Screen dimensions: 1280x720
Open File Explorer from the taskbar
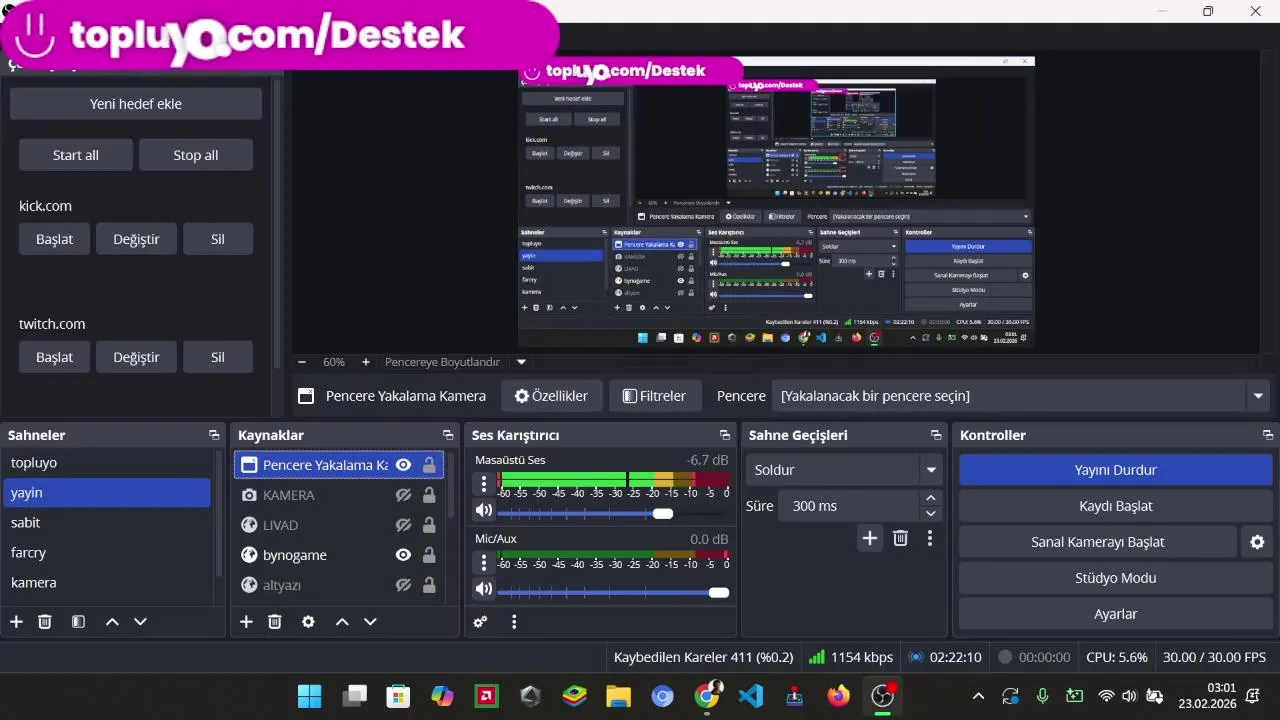pos(618,696)
